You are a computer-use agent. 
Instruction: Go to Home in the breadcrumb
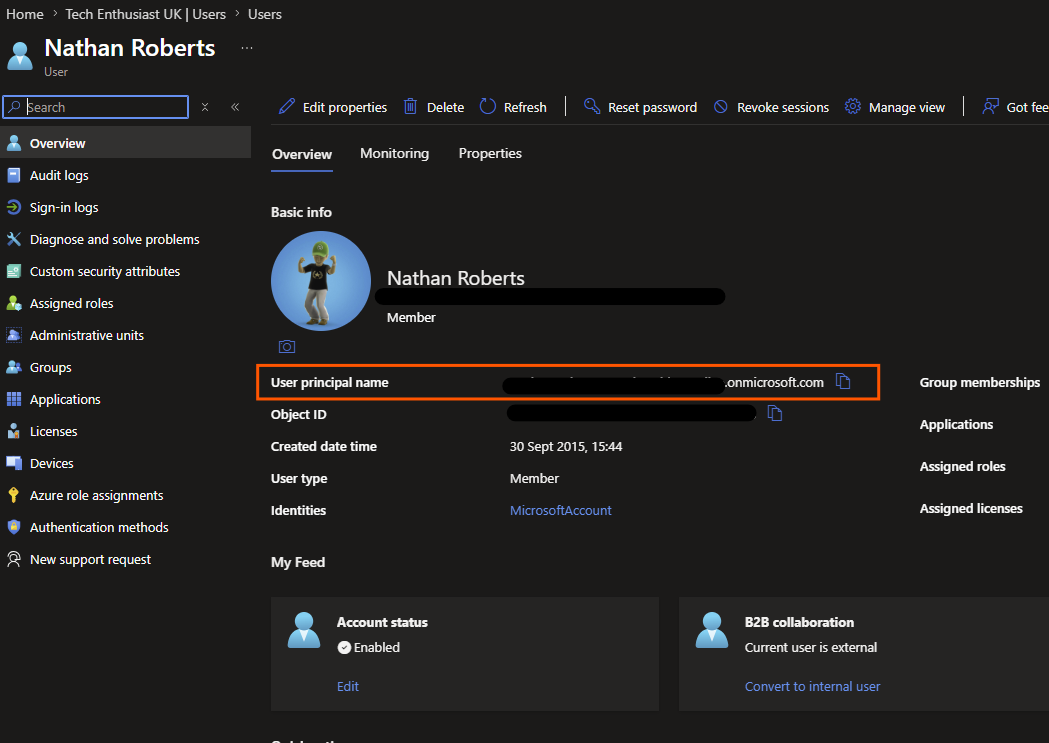pos(25,14)
